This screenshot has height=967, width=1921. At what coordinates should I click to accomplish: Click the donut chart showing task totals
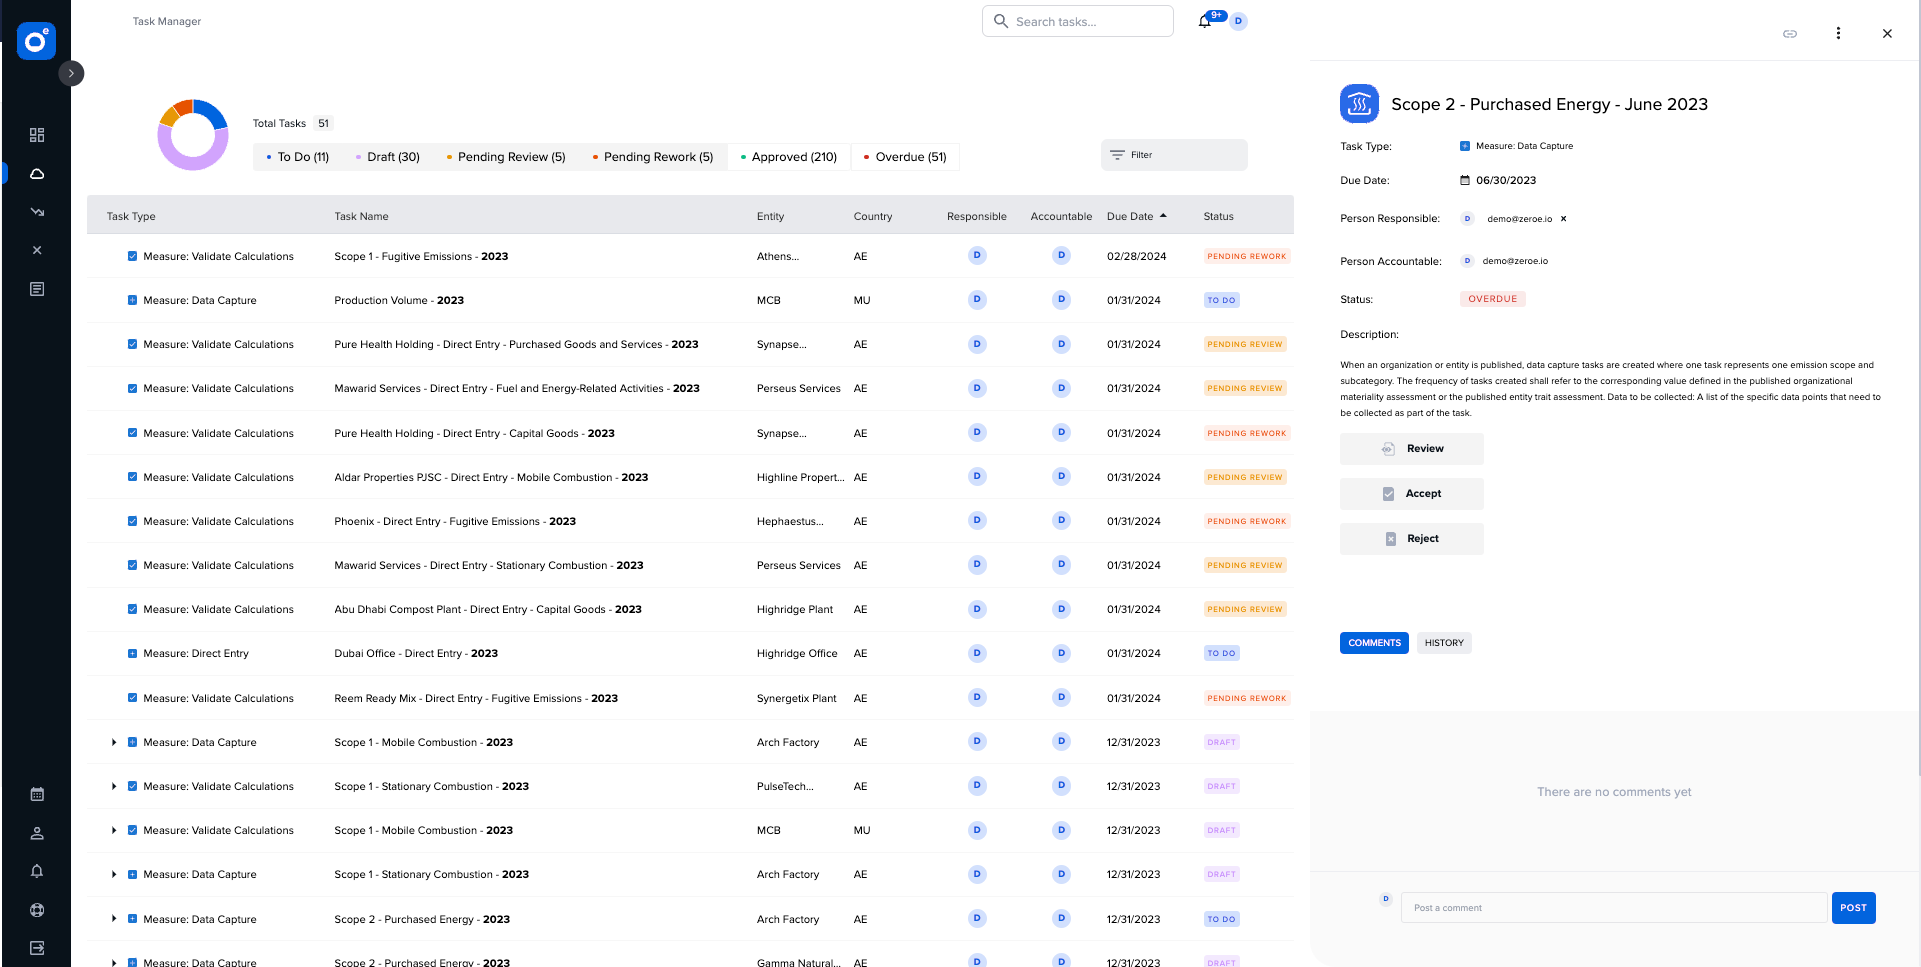coord(192,133)
